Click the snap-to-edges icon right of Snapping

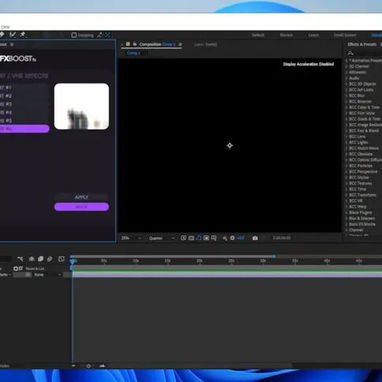tap(100, 35)
